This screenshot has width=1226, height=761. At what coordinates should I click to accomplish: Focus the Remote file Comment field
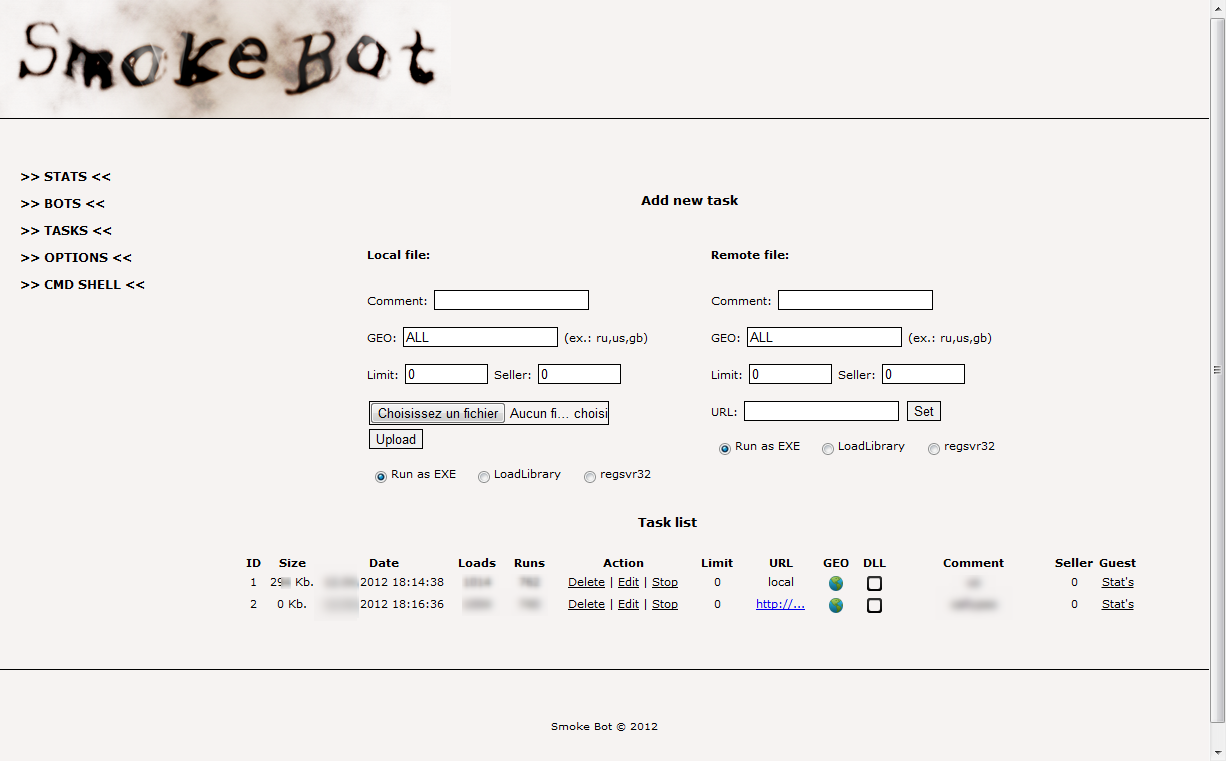coord(855,300)
